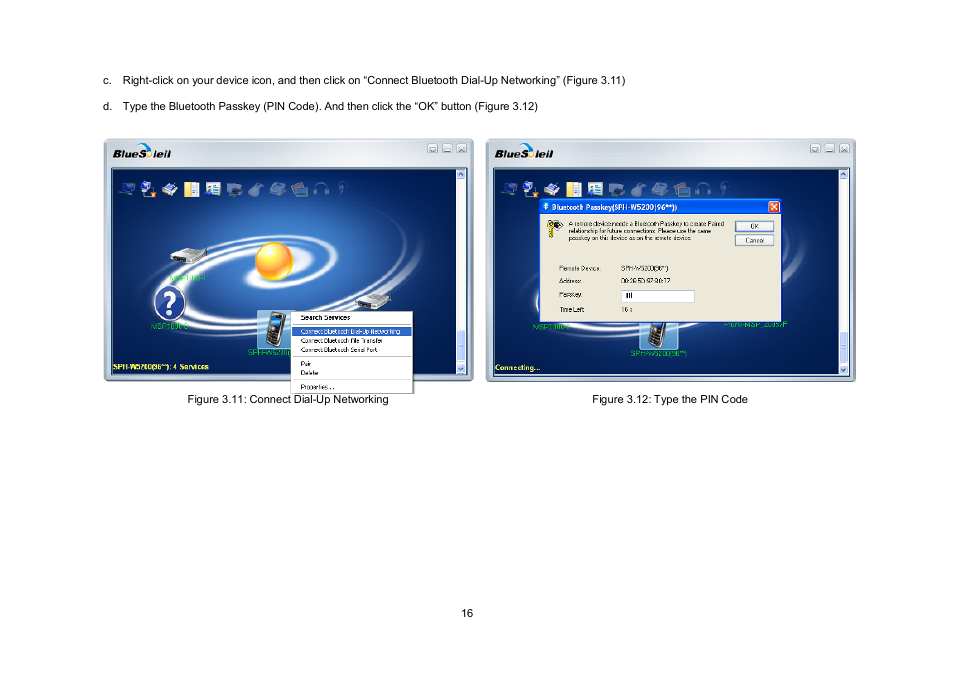This screenshot has width=954, height=675.
Task: Click Dial-Up Networking service icon, Figure 3.12 window
Action: pyautogui.click(x=531, y=189)
